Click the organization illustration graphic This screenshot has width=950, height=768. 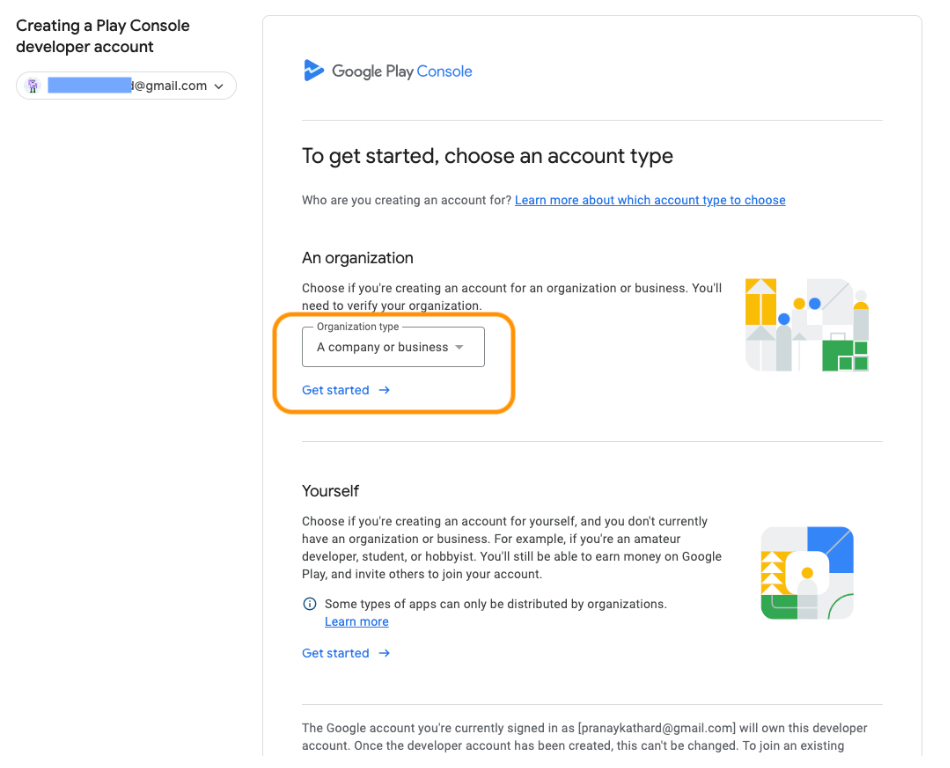[807, 325]
